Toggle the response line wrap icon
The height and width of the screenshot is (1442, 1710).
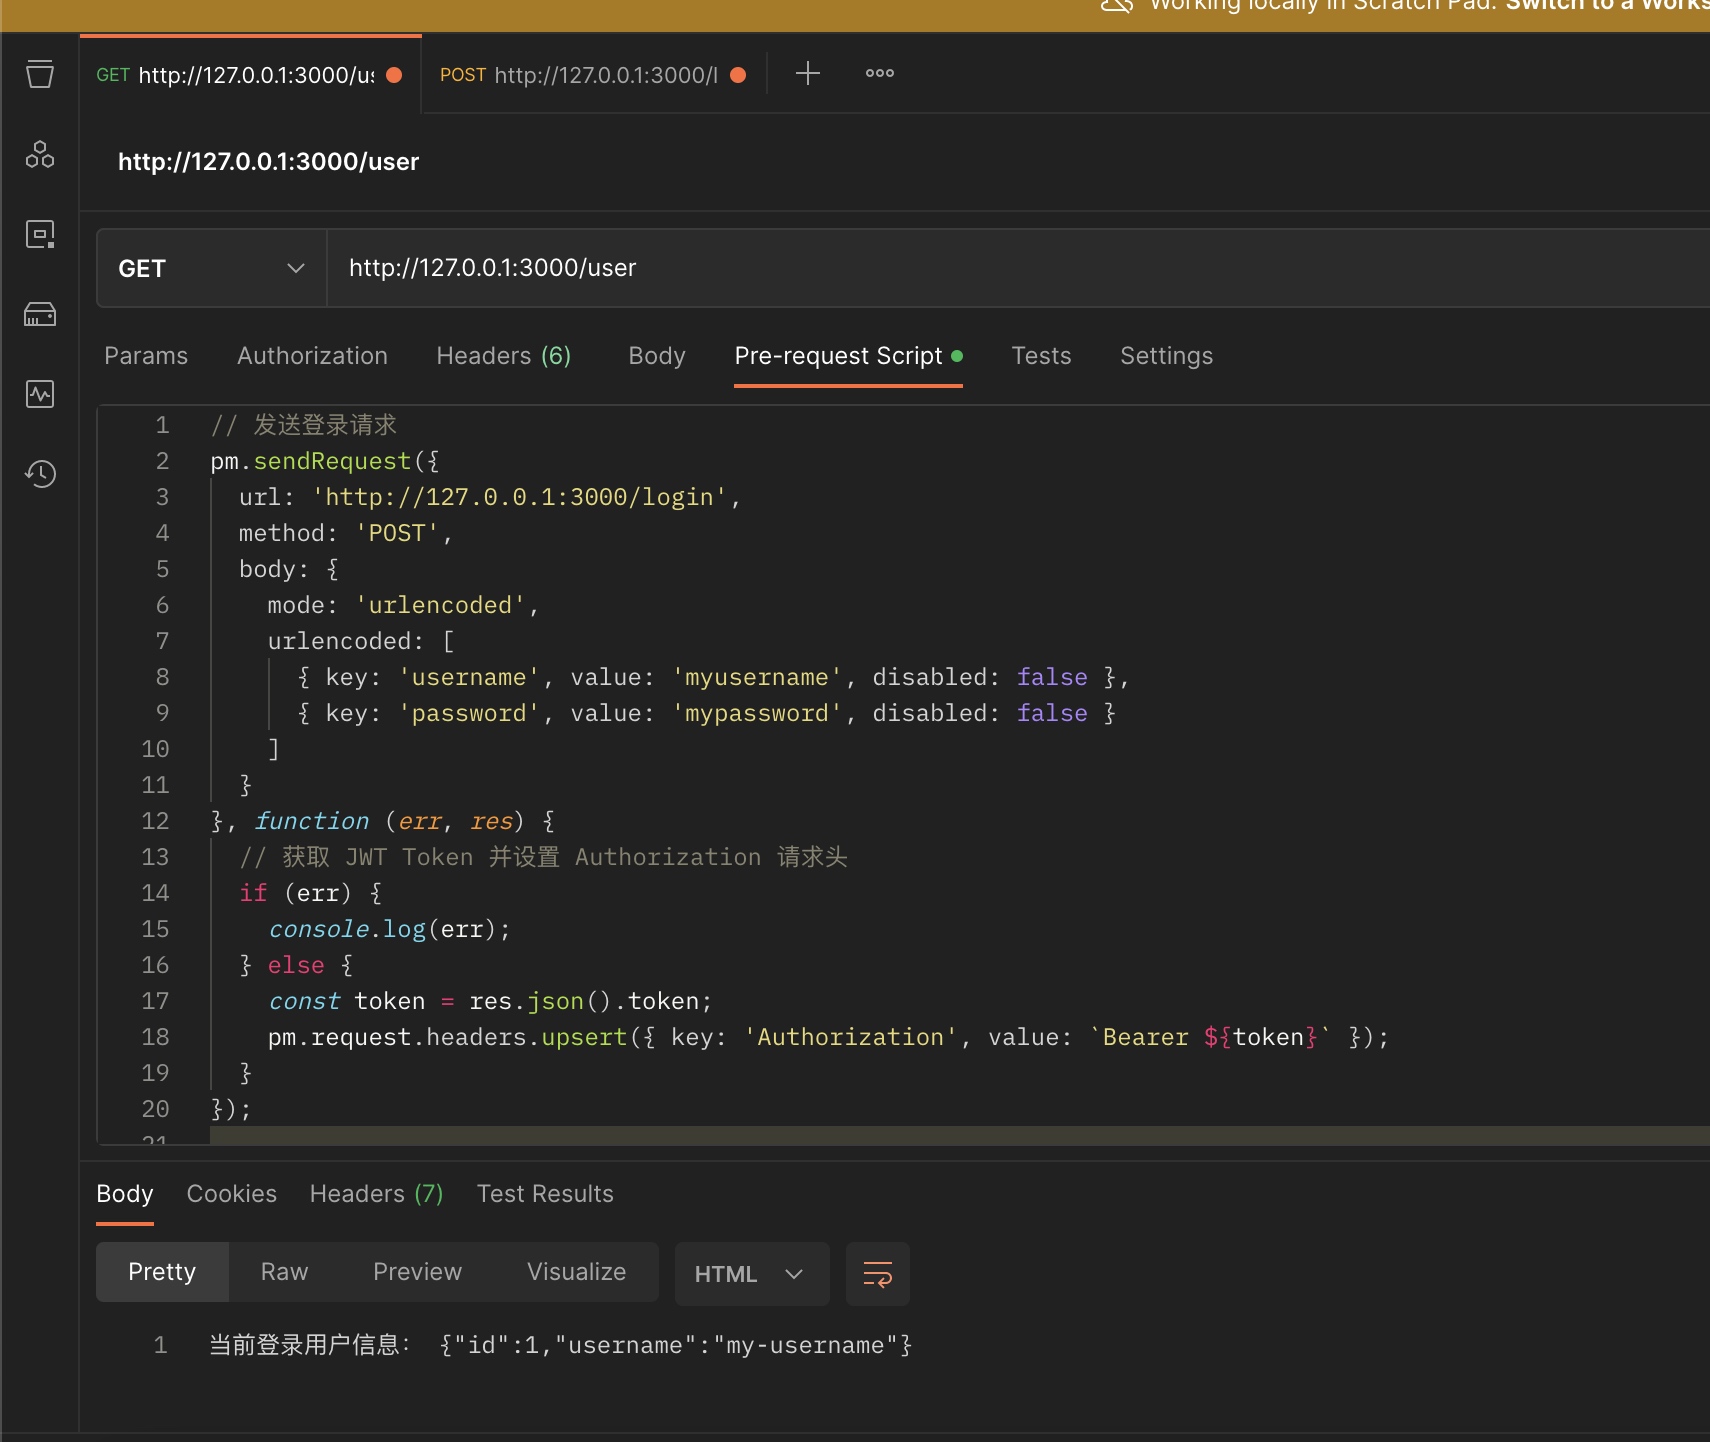877,1274
